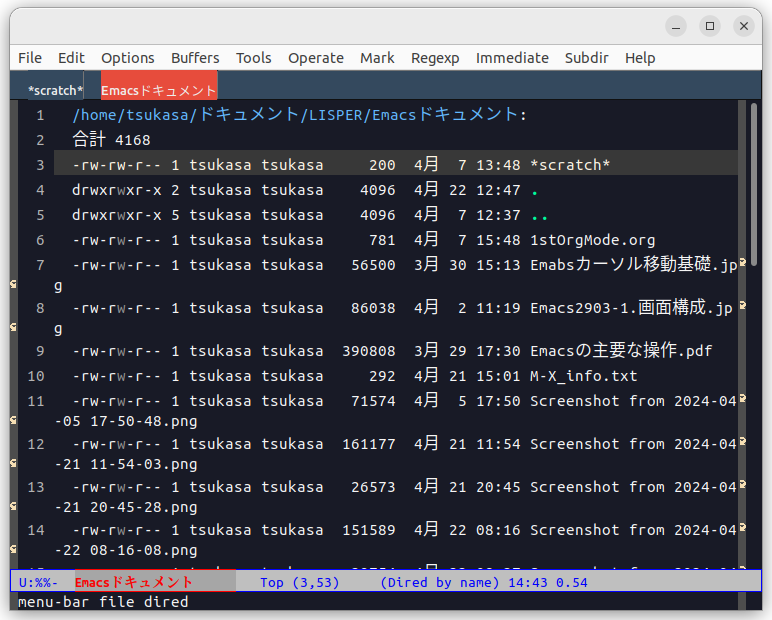The image size is (772, 620).
Task: Select Screenshot from 2024-04-21 20-45-28.png
Action: 633,487
